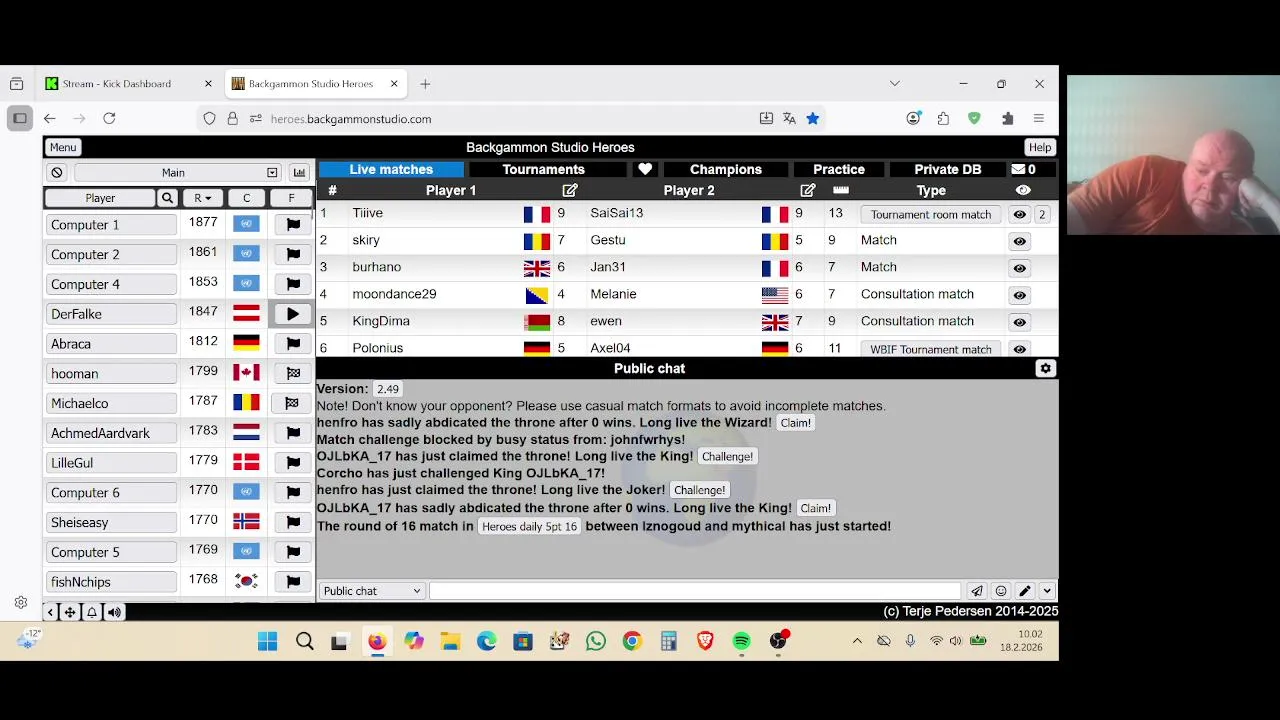Image resolution: width=1280 pixels, height=720 pixels.
Task: Click the Player column header button
Action: 100,198
